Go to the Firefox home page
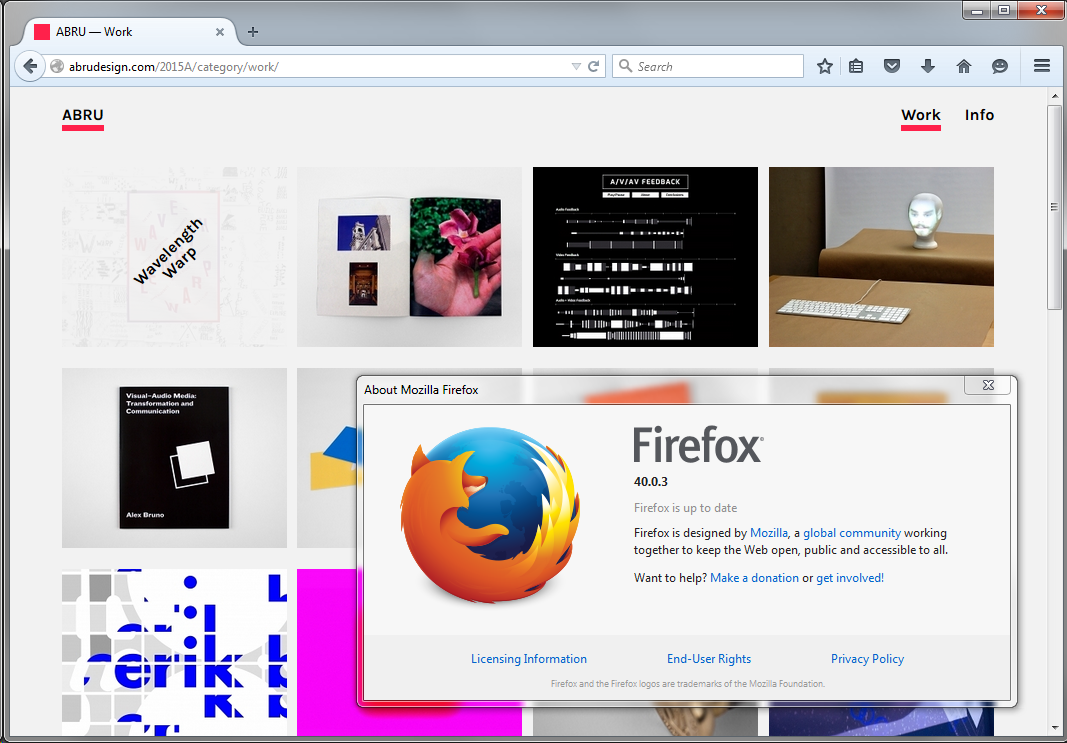1067x743 pixels. 963,65
